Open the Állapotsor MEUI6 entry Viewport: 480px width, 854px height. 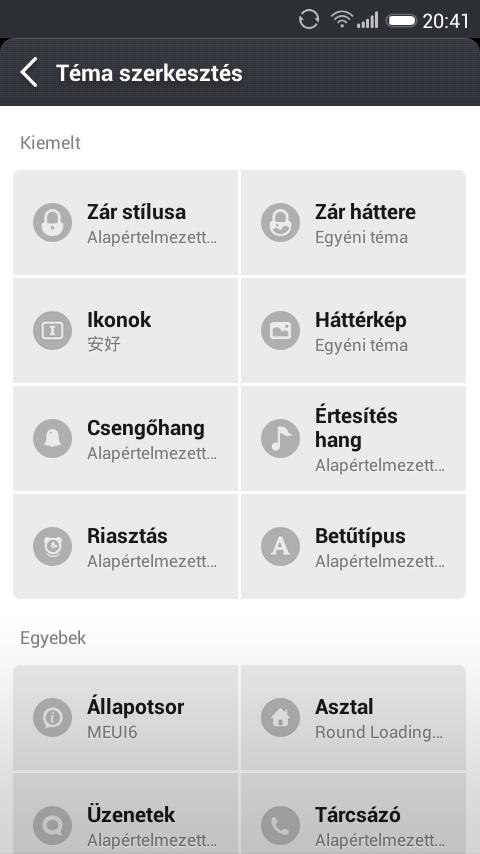[x=125, y=718]
